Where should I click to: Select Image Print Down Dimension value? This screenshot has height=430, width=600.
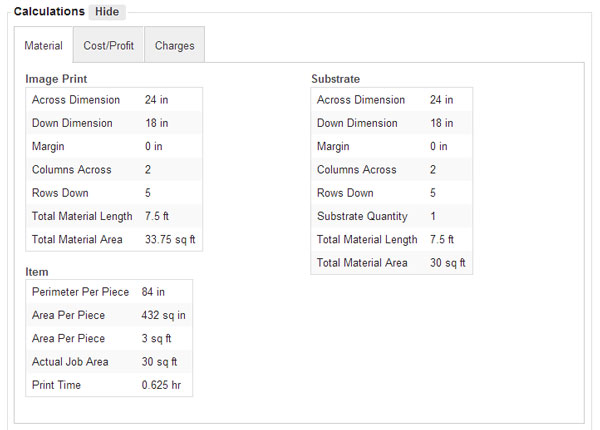157,123
